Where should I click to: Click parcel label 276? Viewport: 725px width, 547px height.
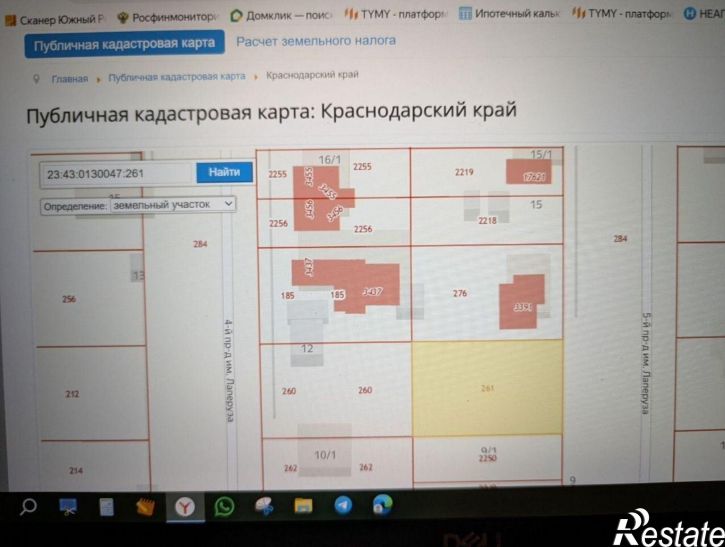point(460,293)
